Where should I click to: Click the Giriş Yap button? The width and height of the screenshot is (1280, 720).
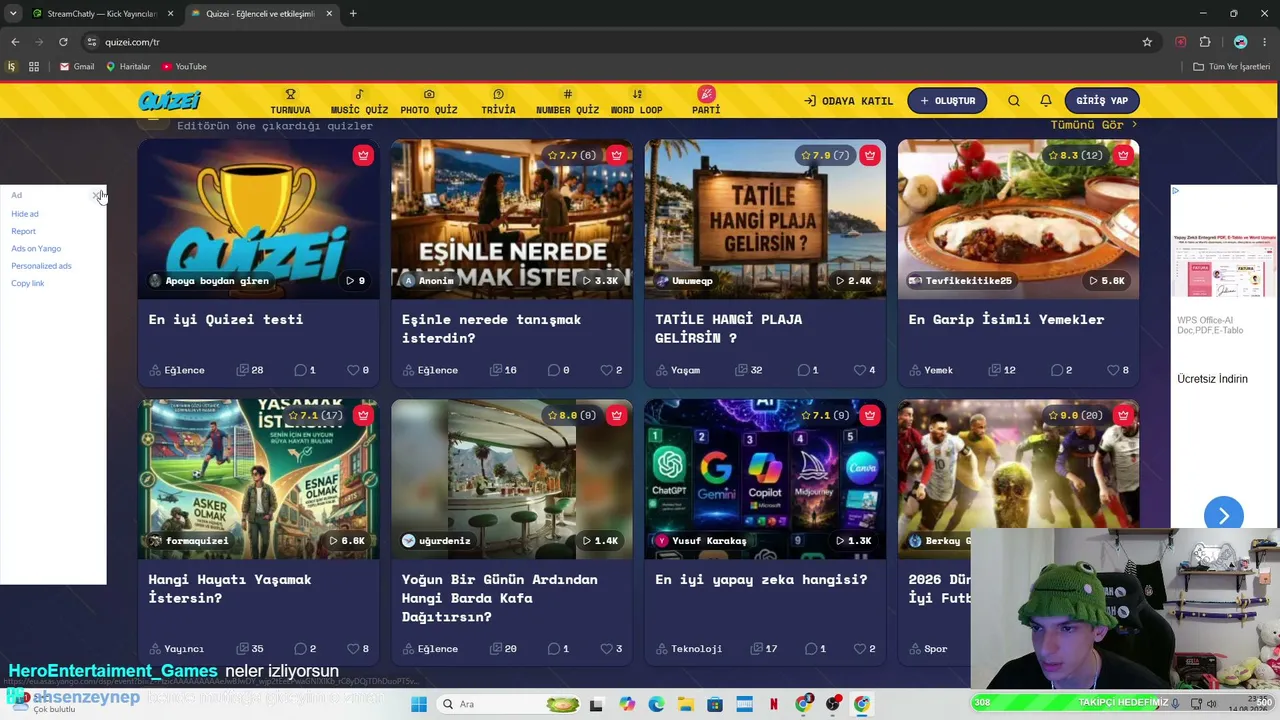click(x=1102, y=101)
